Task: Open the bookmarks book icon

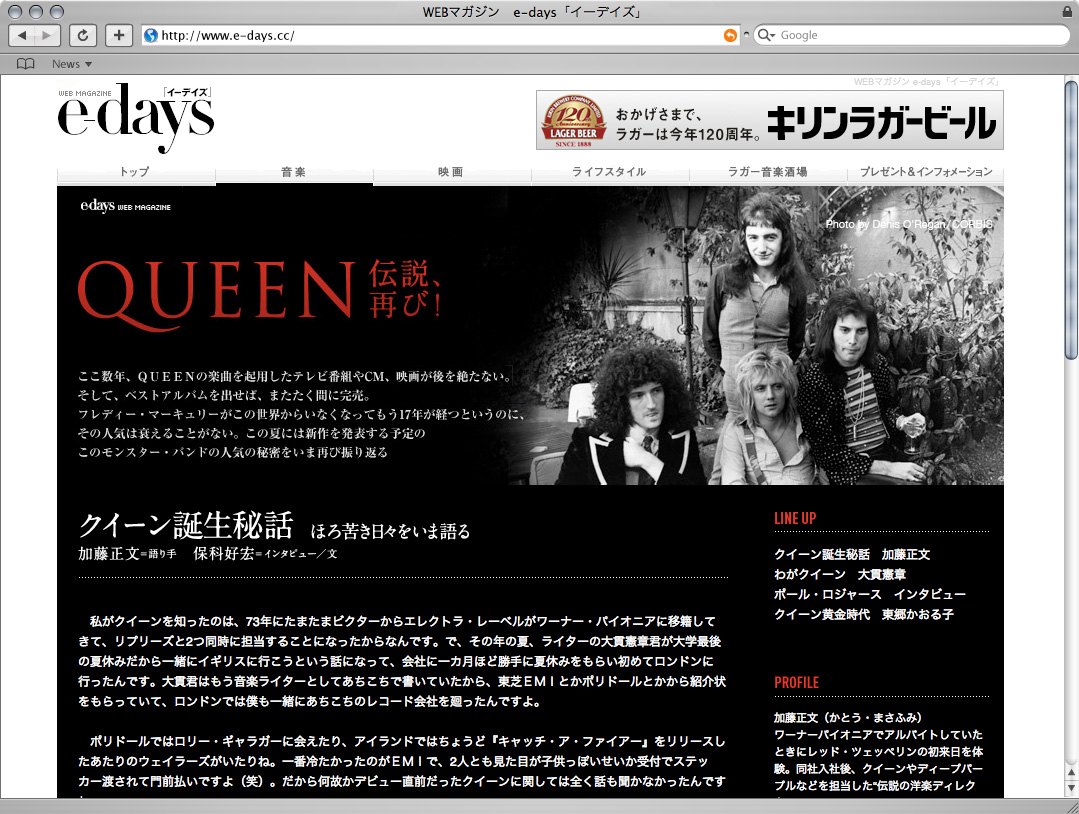Action: tap(26, 64)
